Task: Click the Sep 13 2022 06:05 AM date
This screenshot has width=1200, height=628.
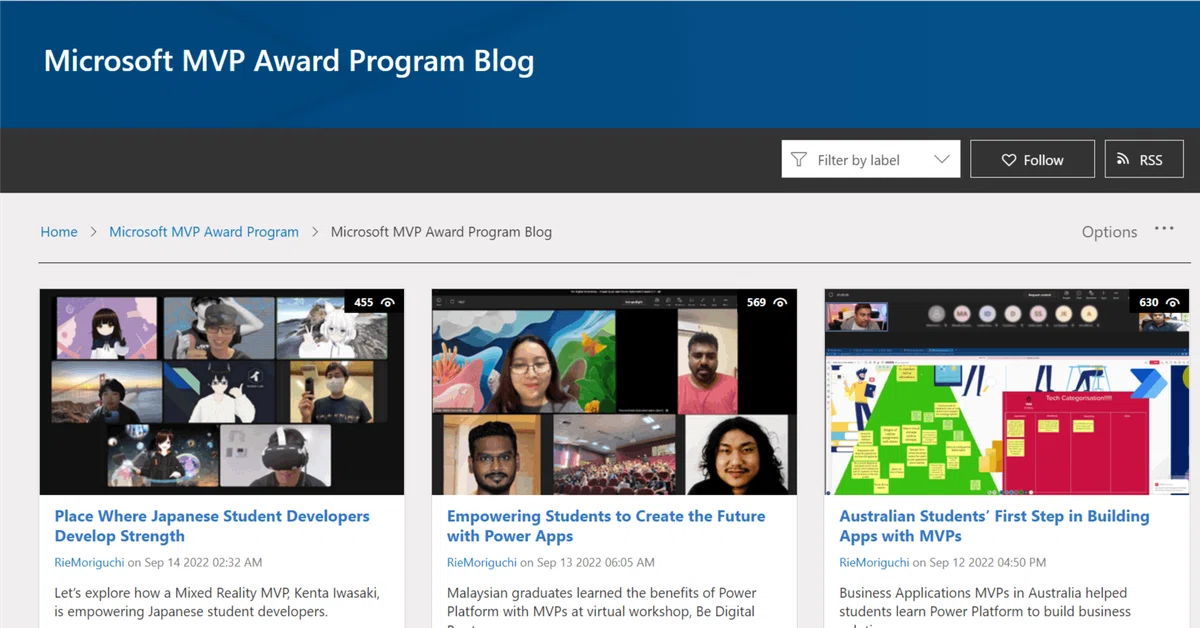Action: (596, 562)
